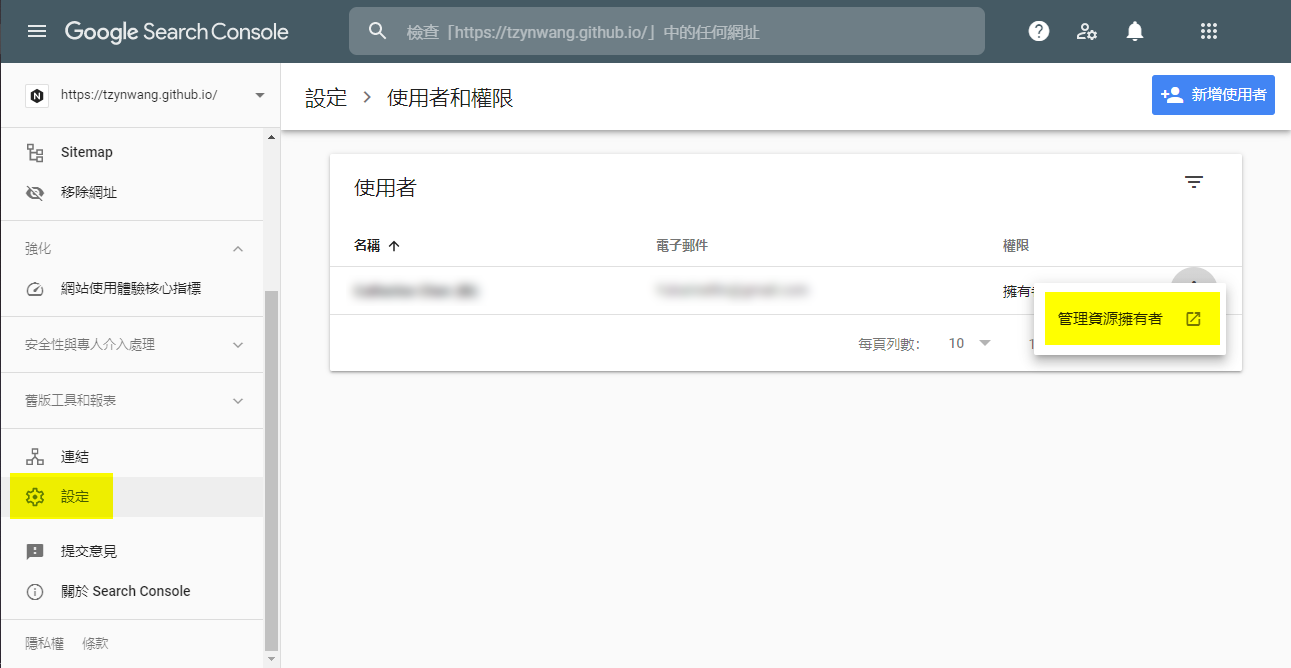Click the sidebar scroll down arrow
Screen dimensions: 1291x668
[x=272, y=659]
